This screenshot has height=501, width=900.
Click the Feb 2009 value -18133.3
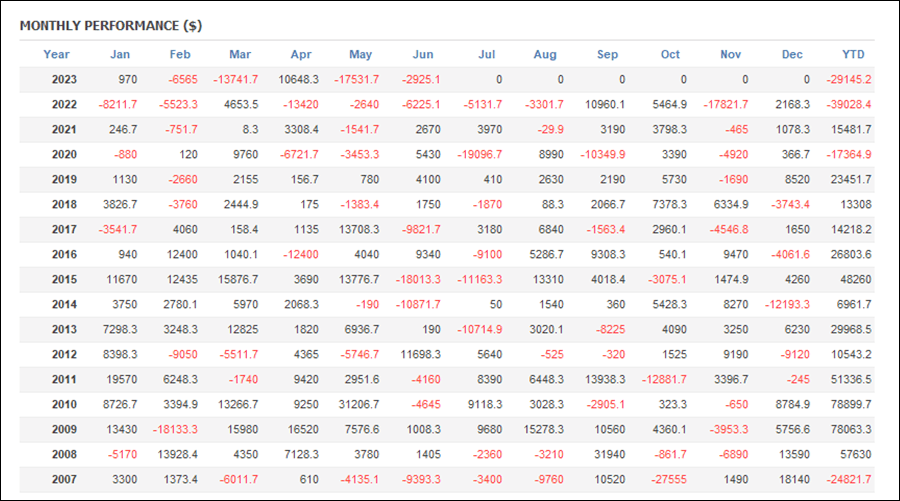(x=175, y=429)
